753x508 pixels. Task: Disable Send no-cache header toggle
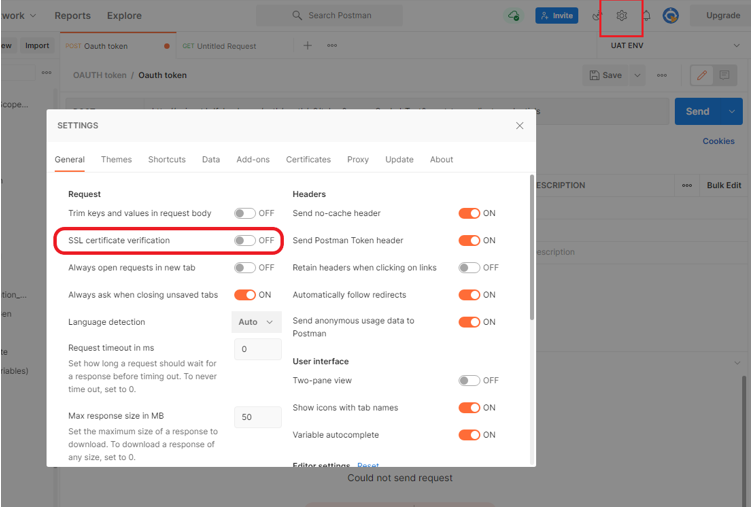[469, 214]
